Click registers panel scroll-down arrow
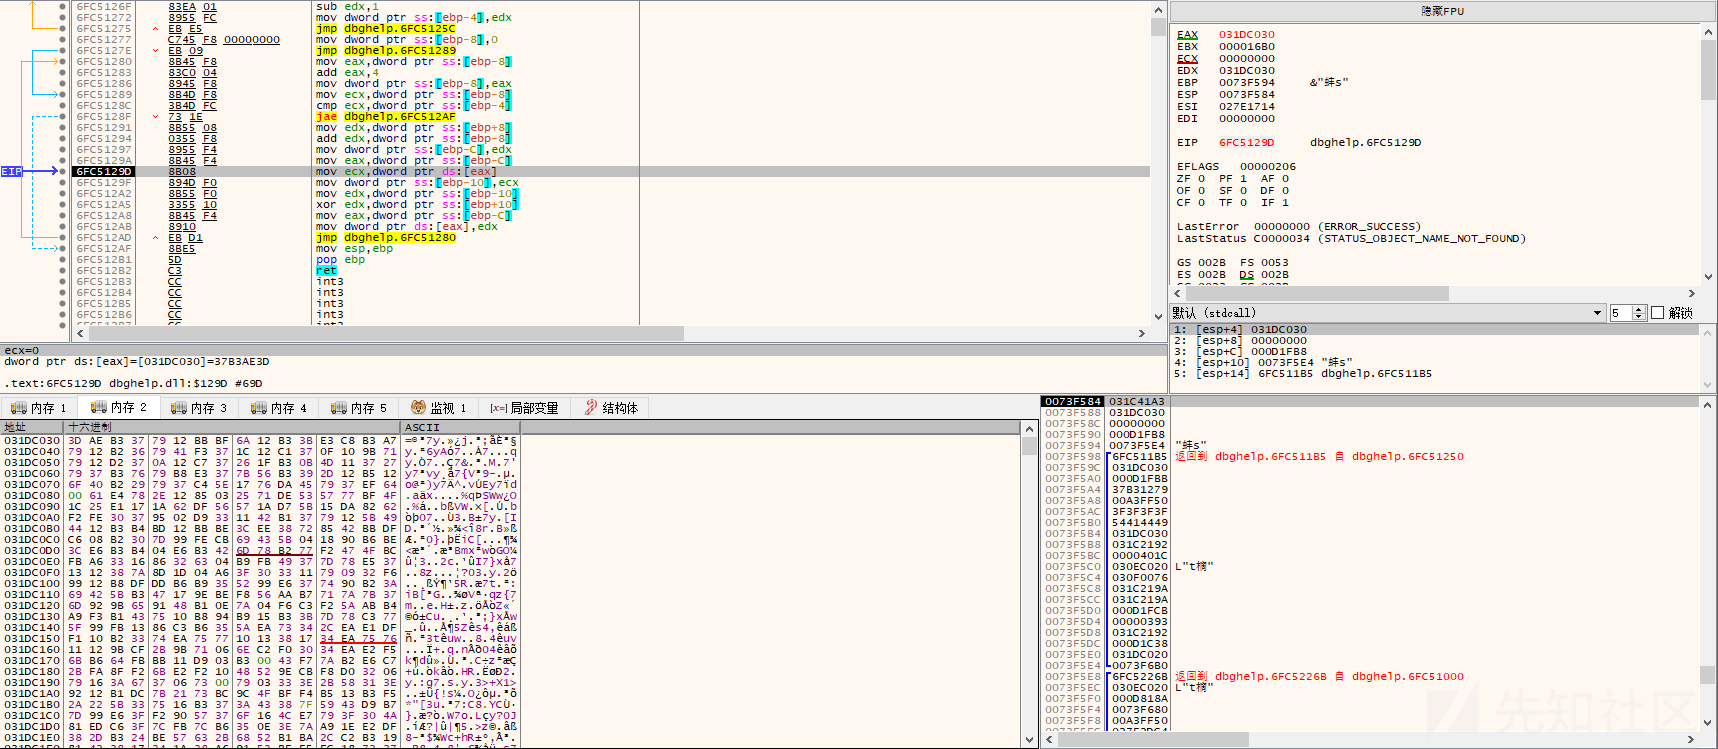1718x749 pixels. coord(1708,277)
